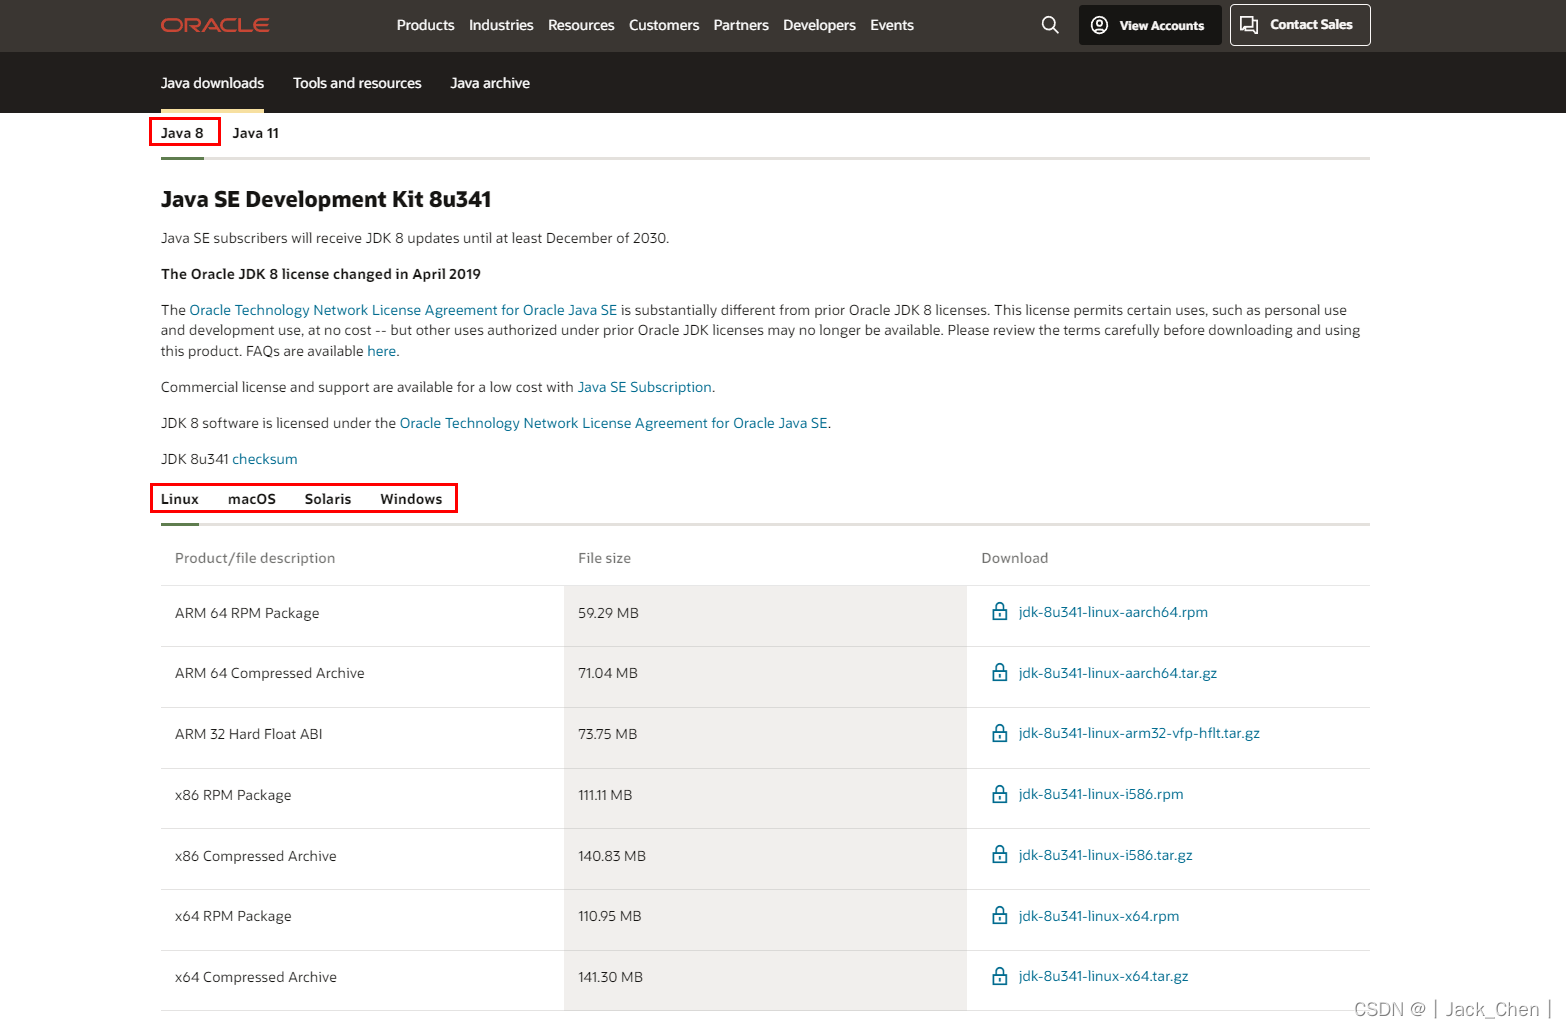The width and height of the screenshot is (1566, 1028).
Task: Download jdk-8u341-linux-x64.tar.gz
Action: coord(1104,976)
